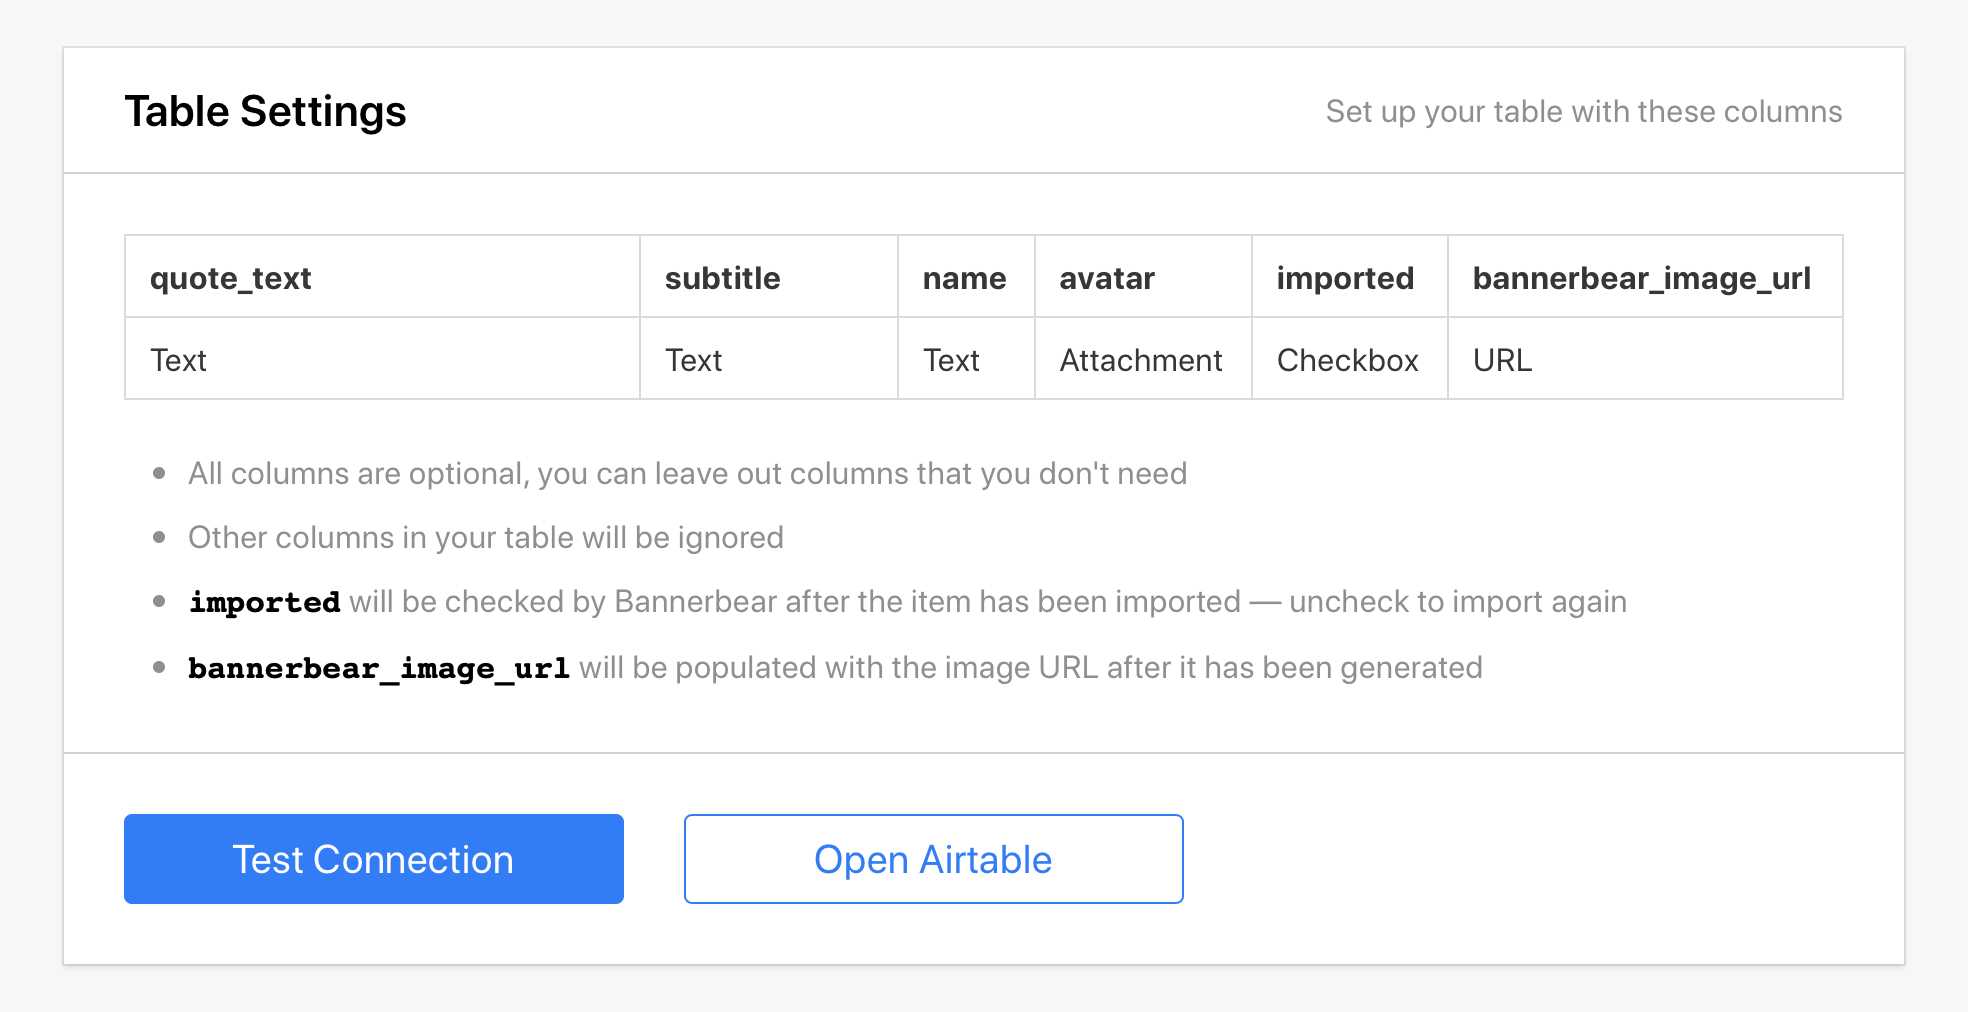Select the name column header

click(964, 278)
